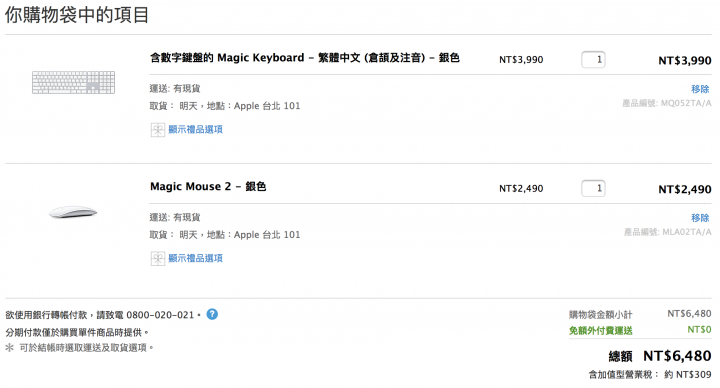720x388 pixels.
Task: Select the product number MLA02TA/A text
Action: [x=687, y=232]
